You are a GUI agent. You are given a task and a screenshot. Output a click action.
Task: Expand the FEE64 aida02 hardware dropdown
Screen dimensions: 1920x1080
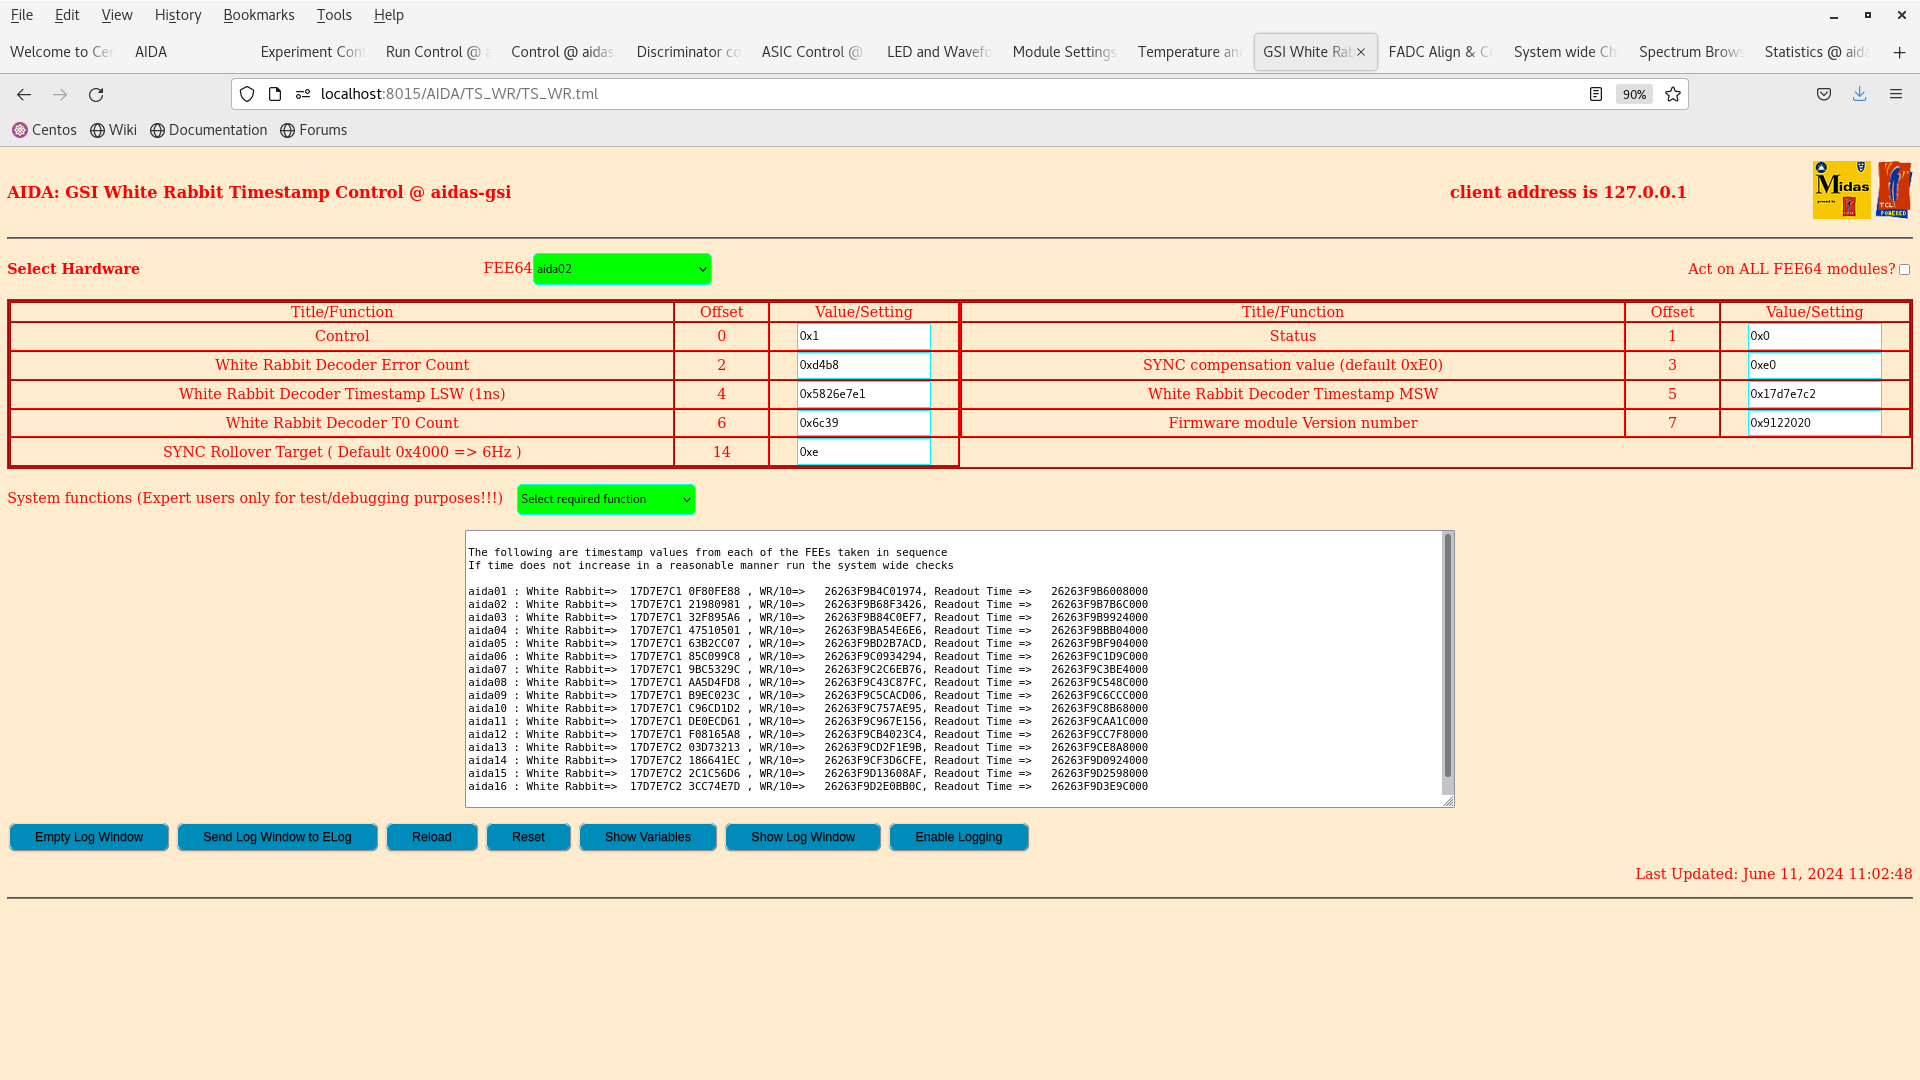(x=622, y=269)
